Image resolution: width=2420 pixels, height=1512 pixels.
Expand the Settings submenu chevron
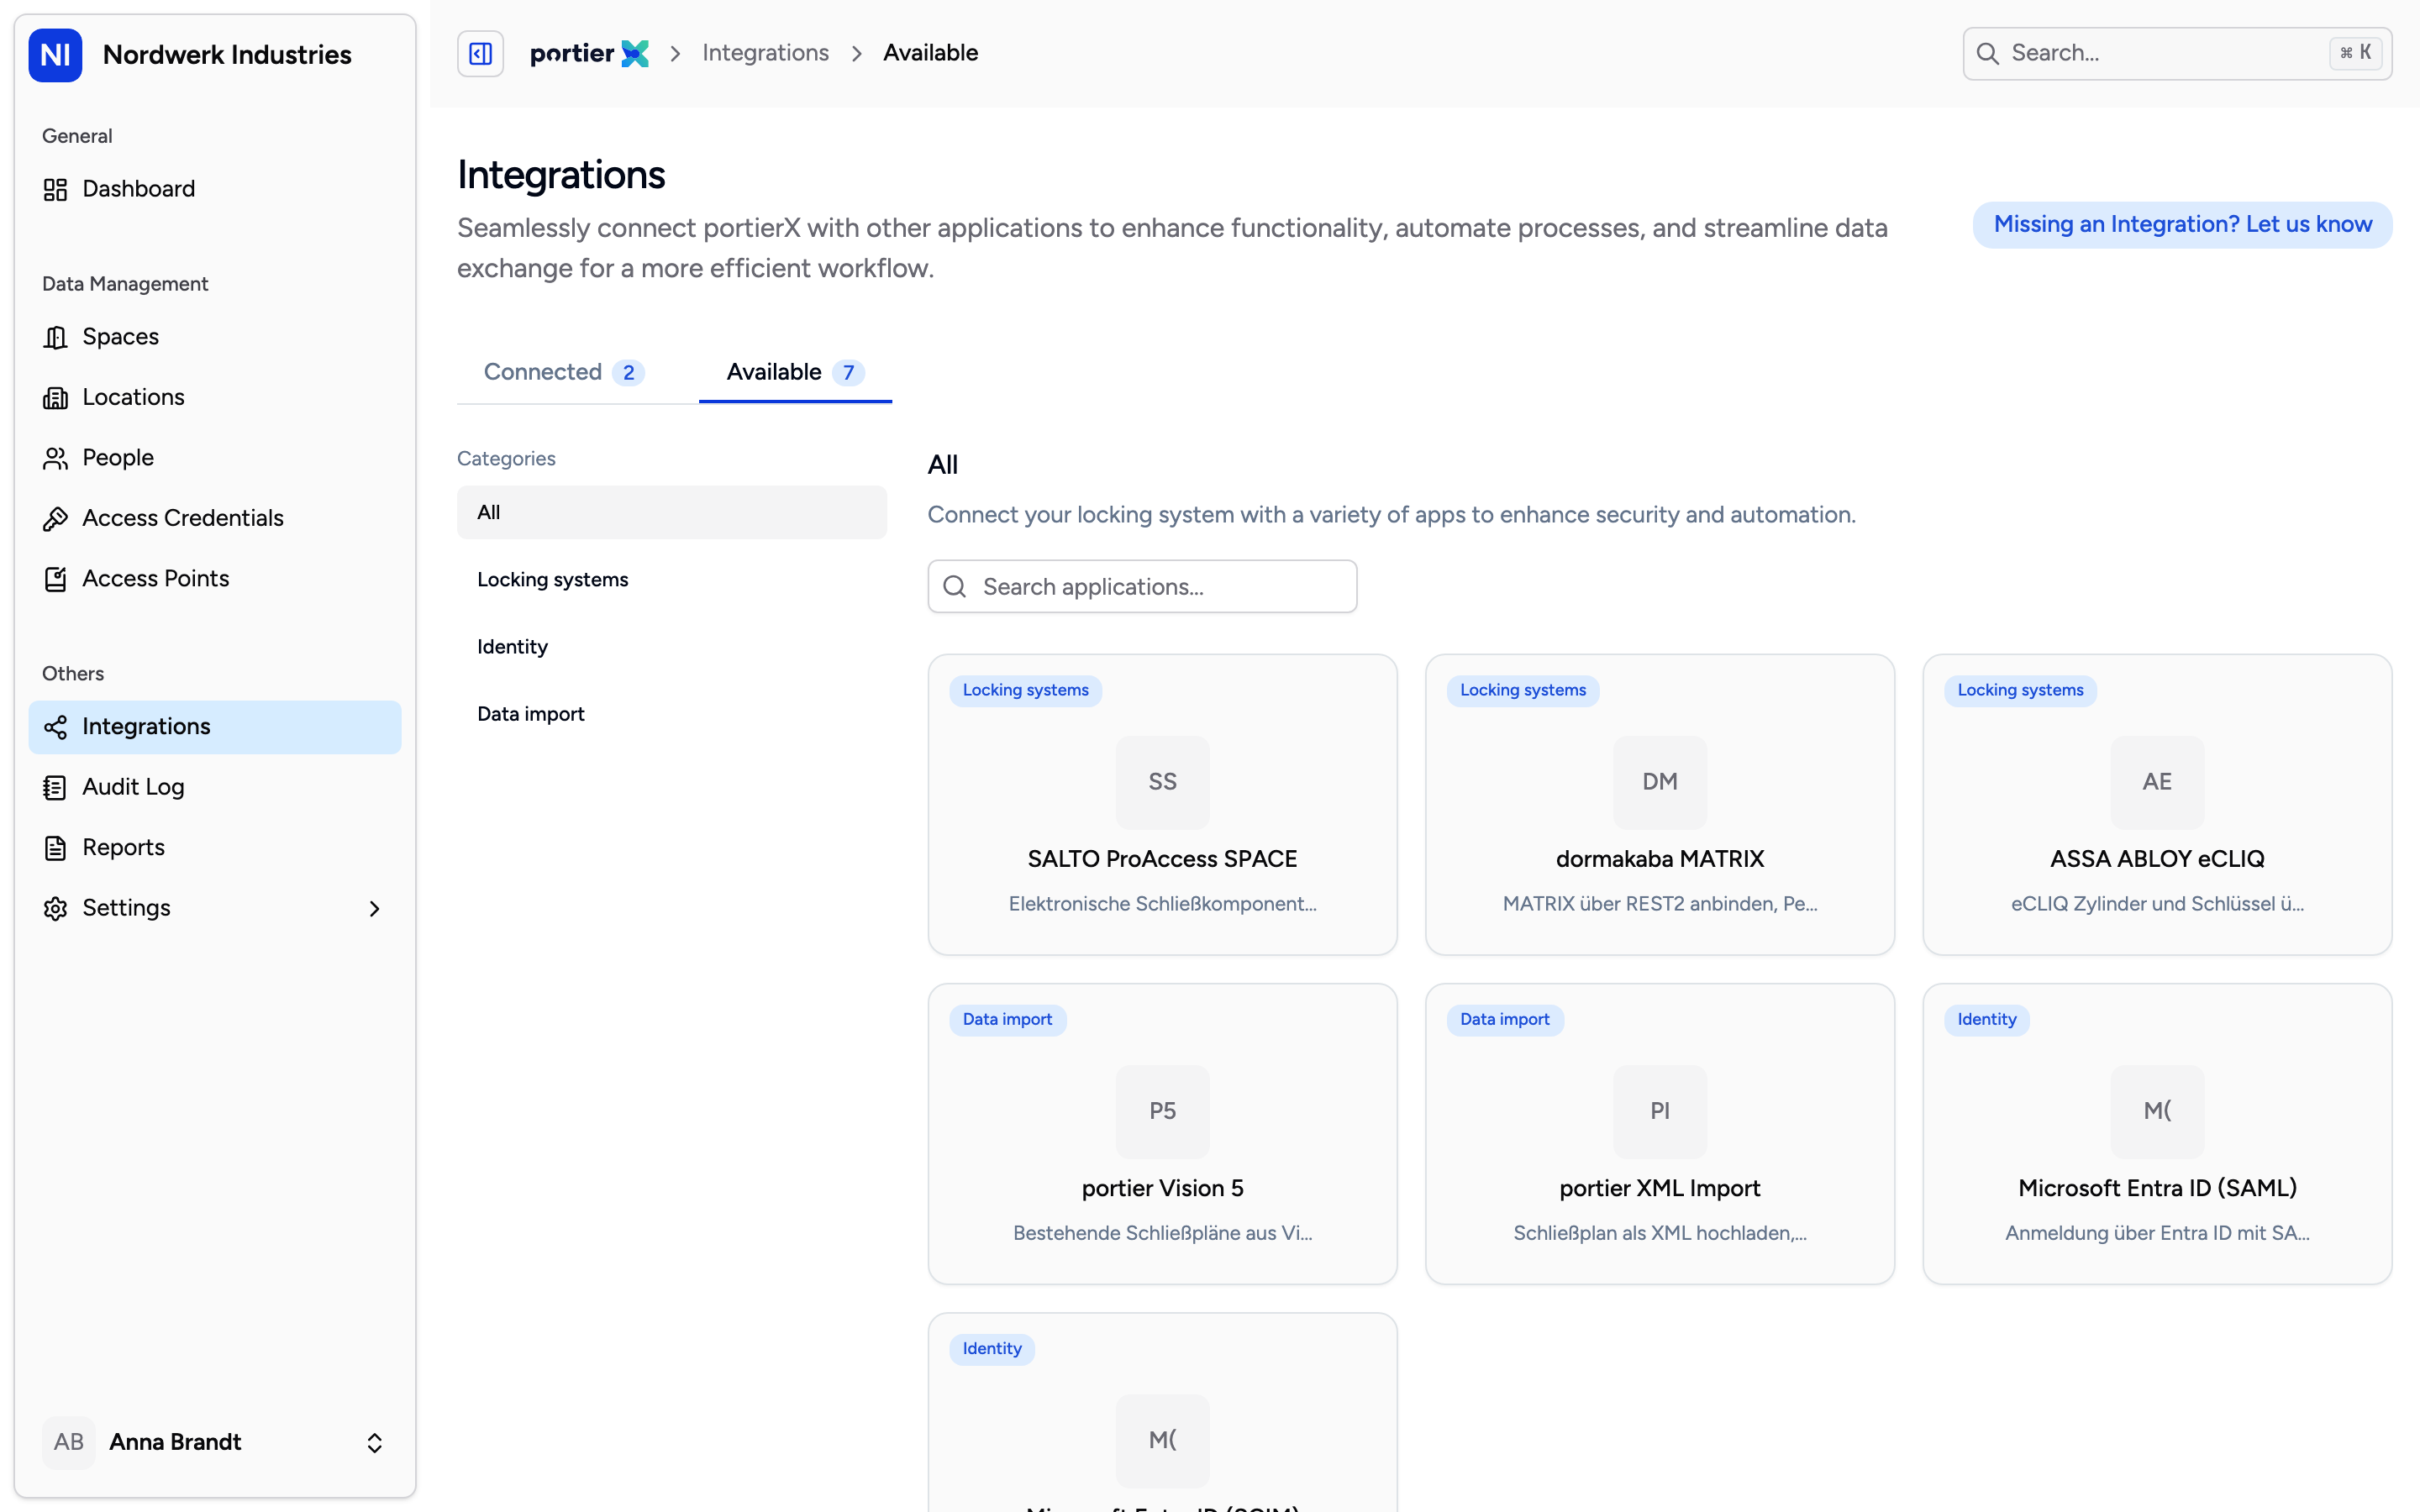click(374, 908)
